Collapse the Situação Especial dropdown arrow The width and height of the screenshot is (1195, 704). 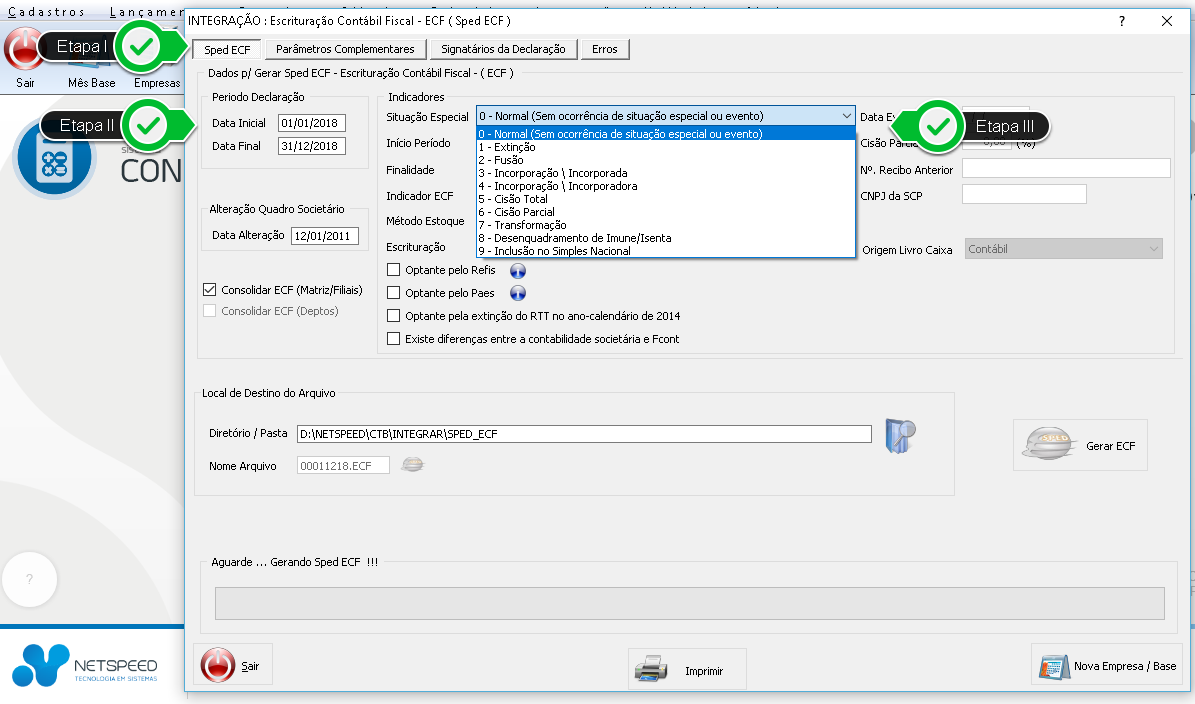(x=847, y=116)
